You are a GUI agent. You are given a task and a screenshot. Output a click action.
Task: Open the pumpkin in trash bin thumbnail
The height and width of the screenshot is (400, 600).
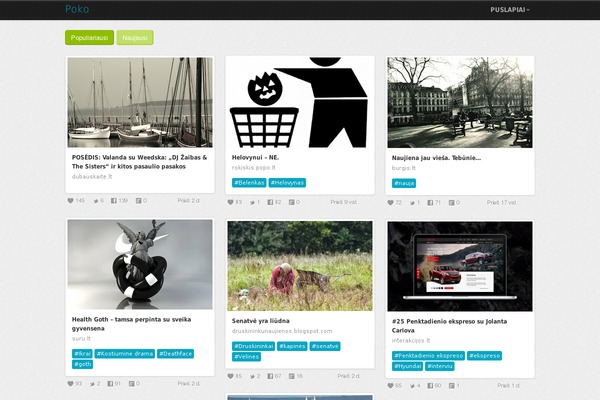point(300,102)
